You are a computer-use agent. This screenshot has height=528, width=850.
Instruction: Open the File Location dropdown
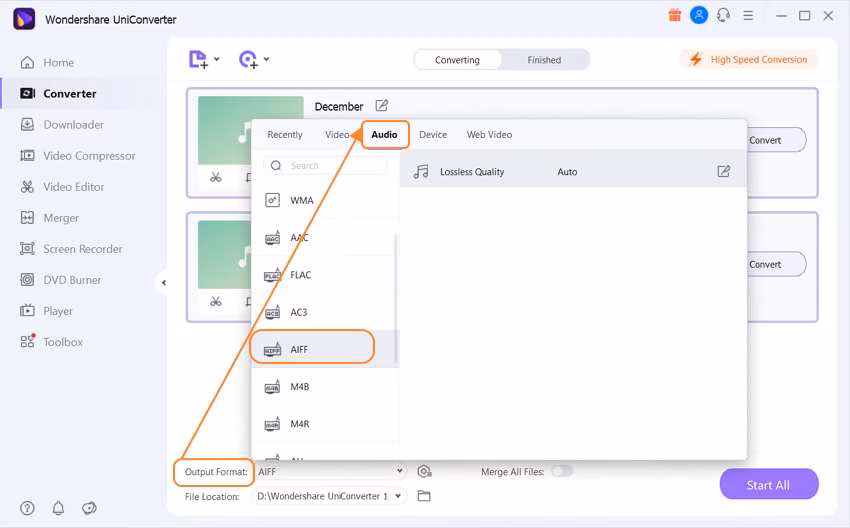pos(330,496)
